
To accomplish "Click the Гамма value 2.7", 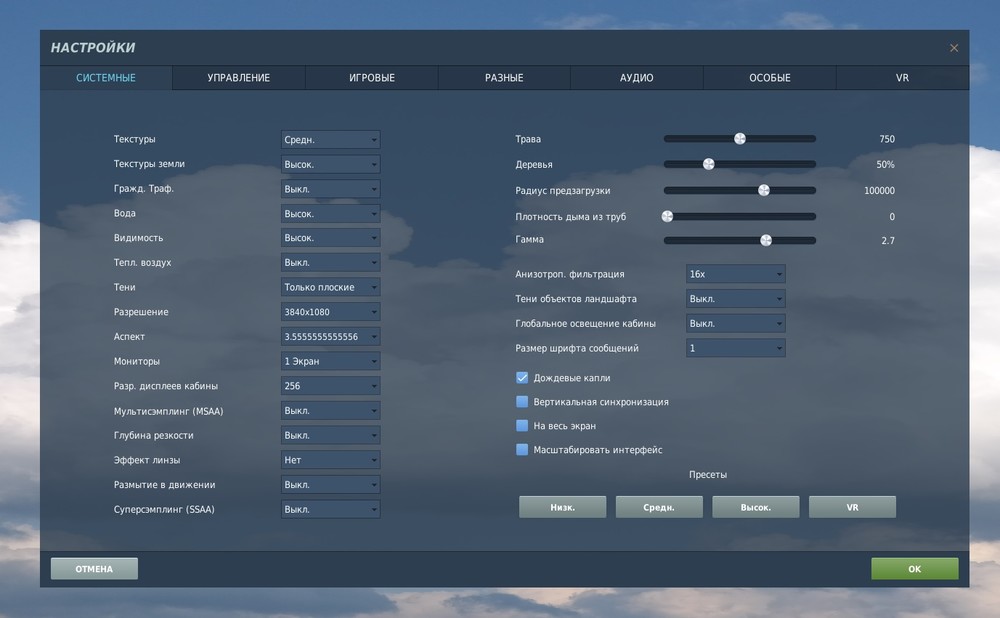I will (888, 240).
